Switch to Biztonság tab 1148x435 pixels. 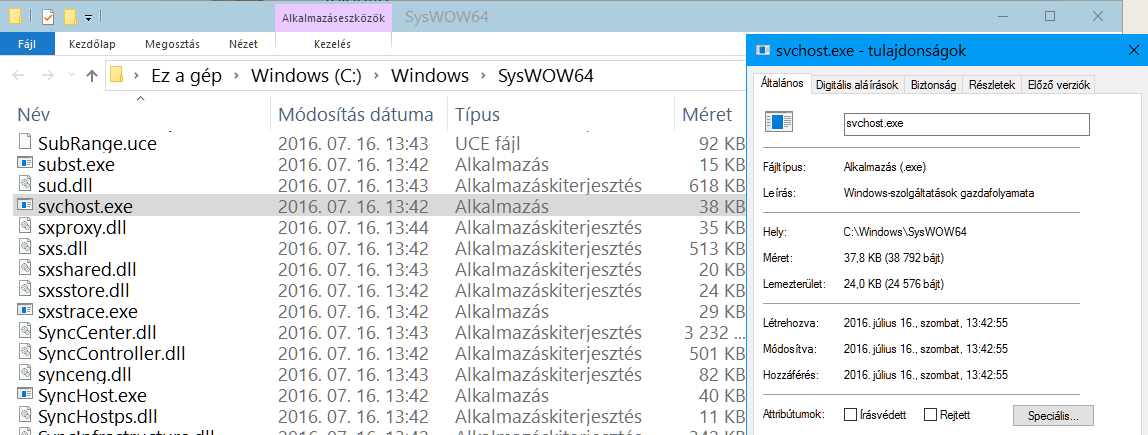933,85
